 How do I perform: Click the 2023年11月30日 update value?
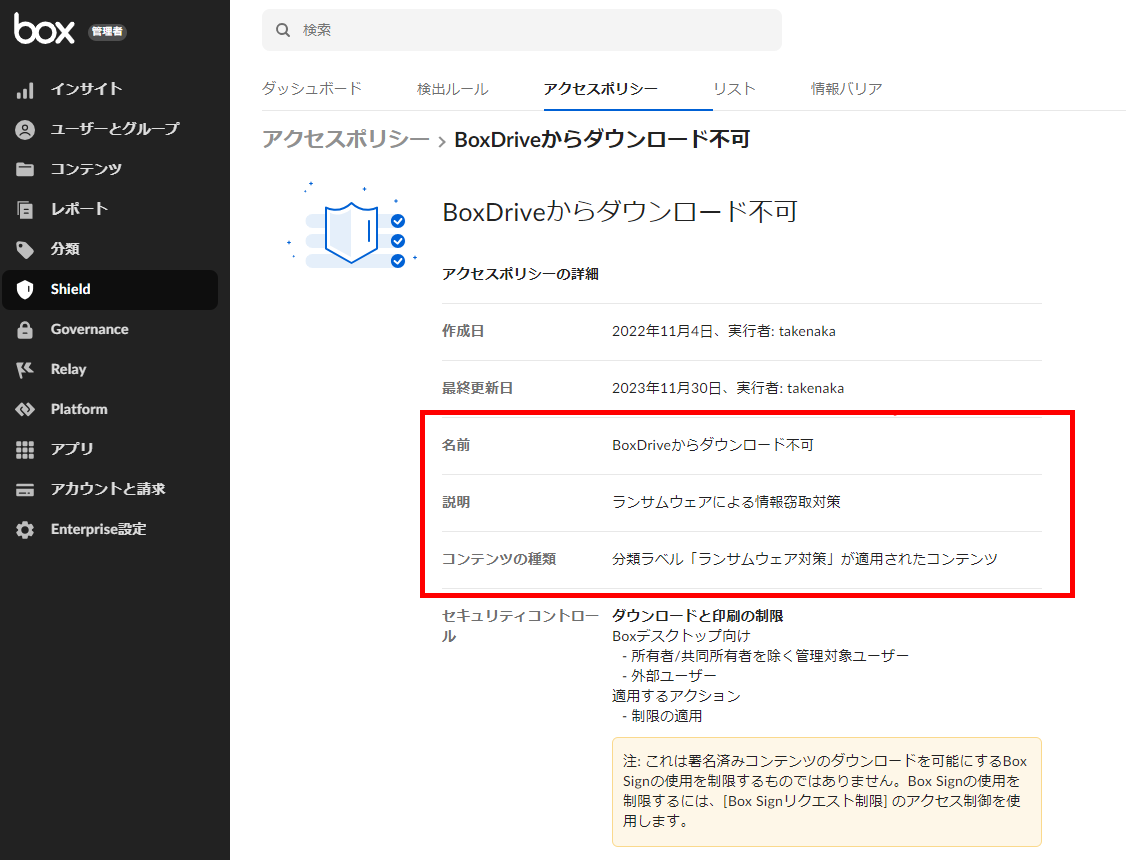(727, 388)
